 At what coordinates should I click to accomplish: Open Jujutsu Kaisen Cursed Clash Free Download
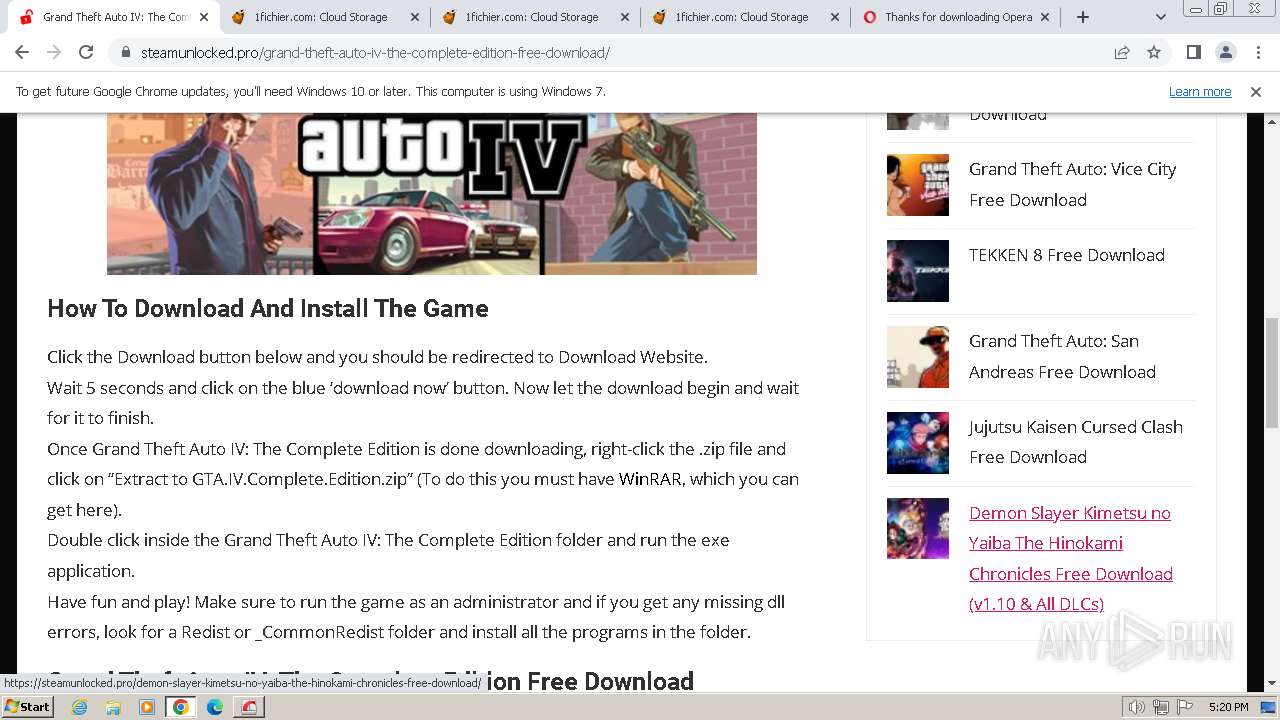(1075, 442)
